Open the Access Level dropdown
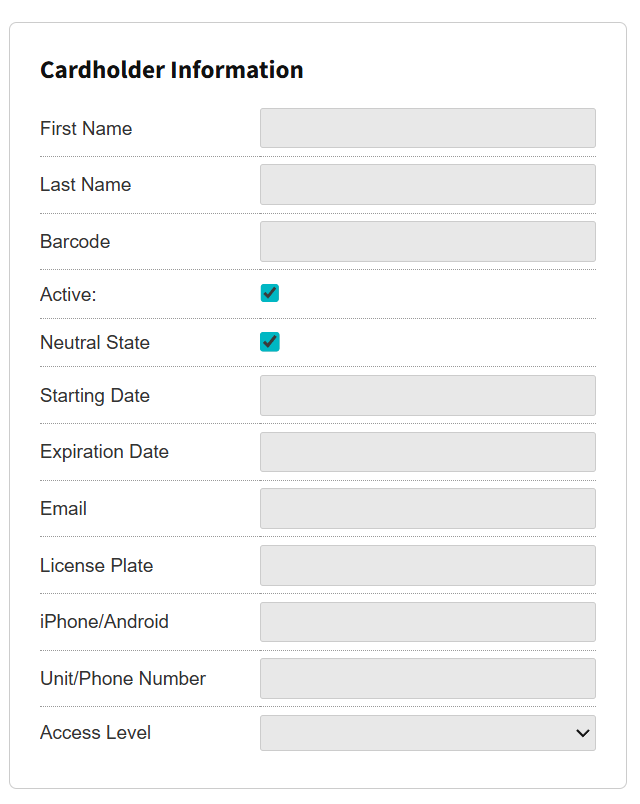 pyautogui.click(x=427, y=733)
